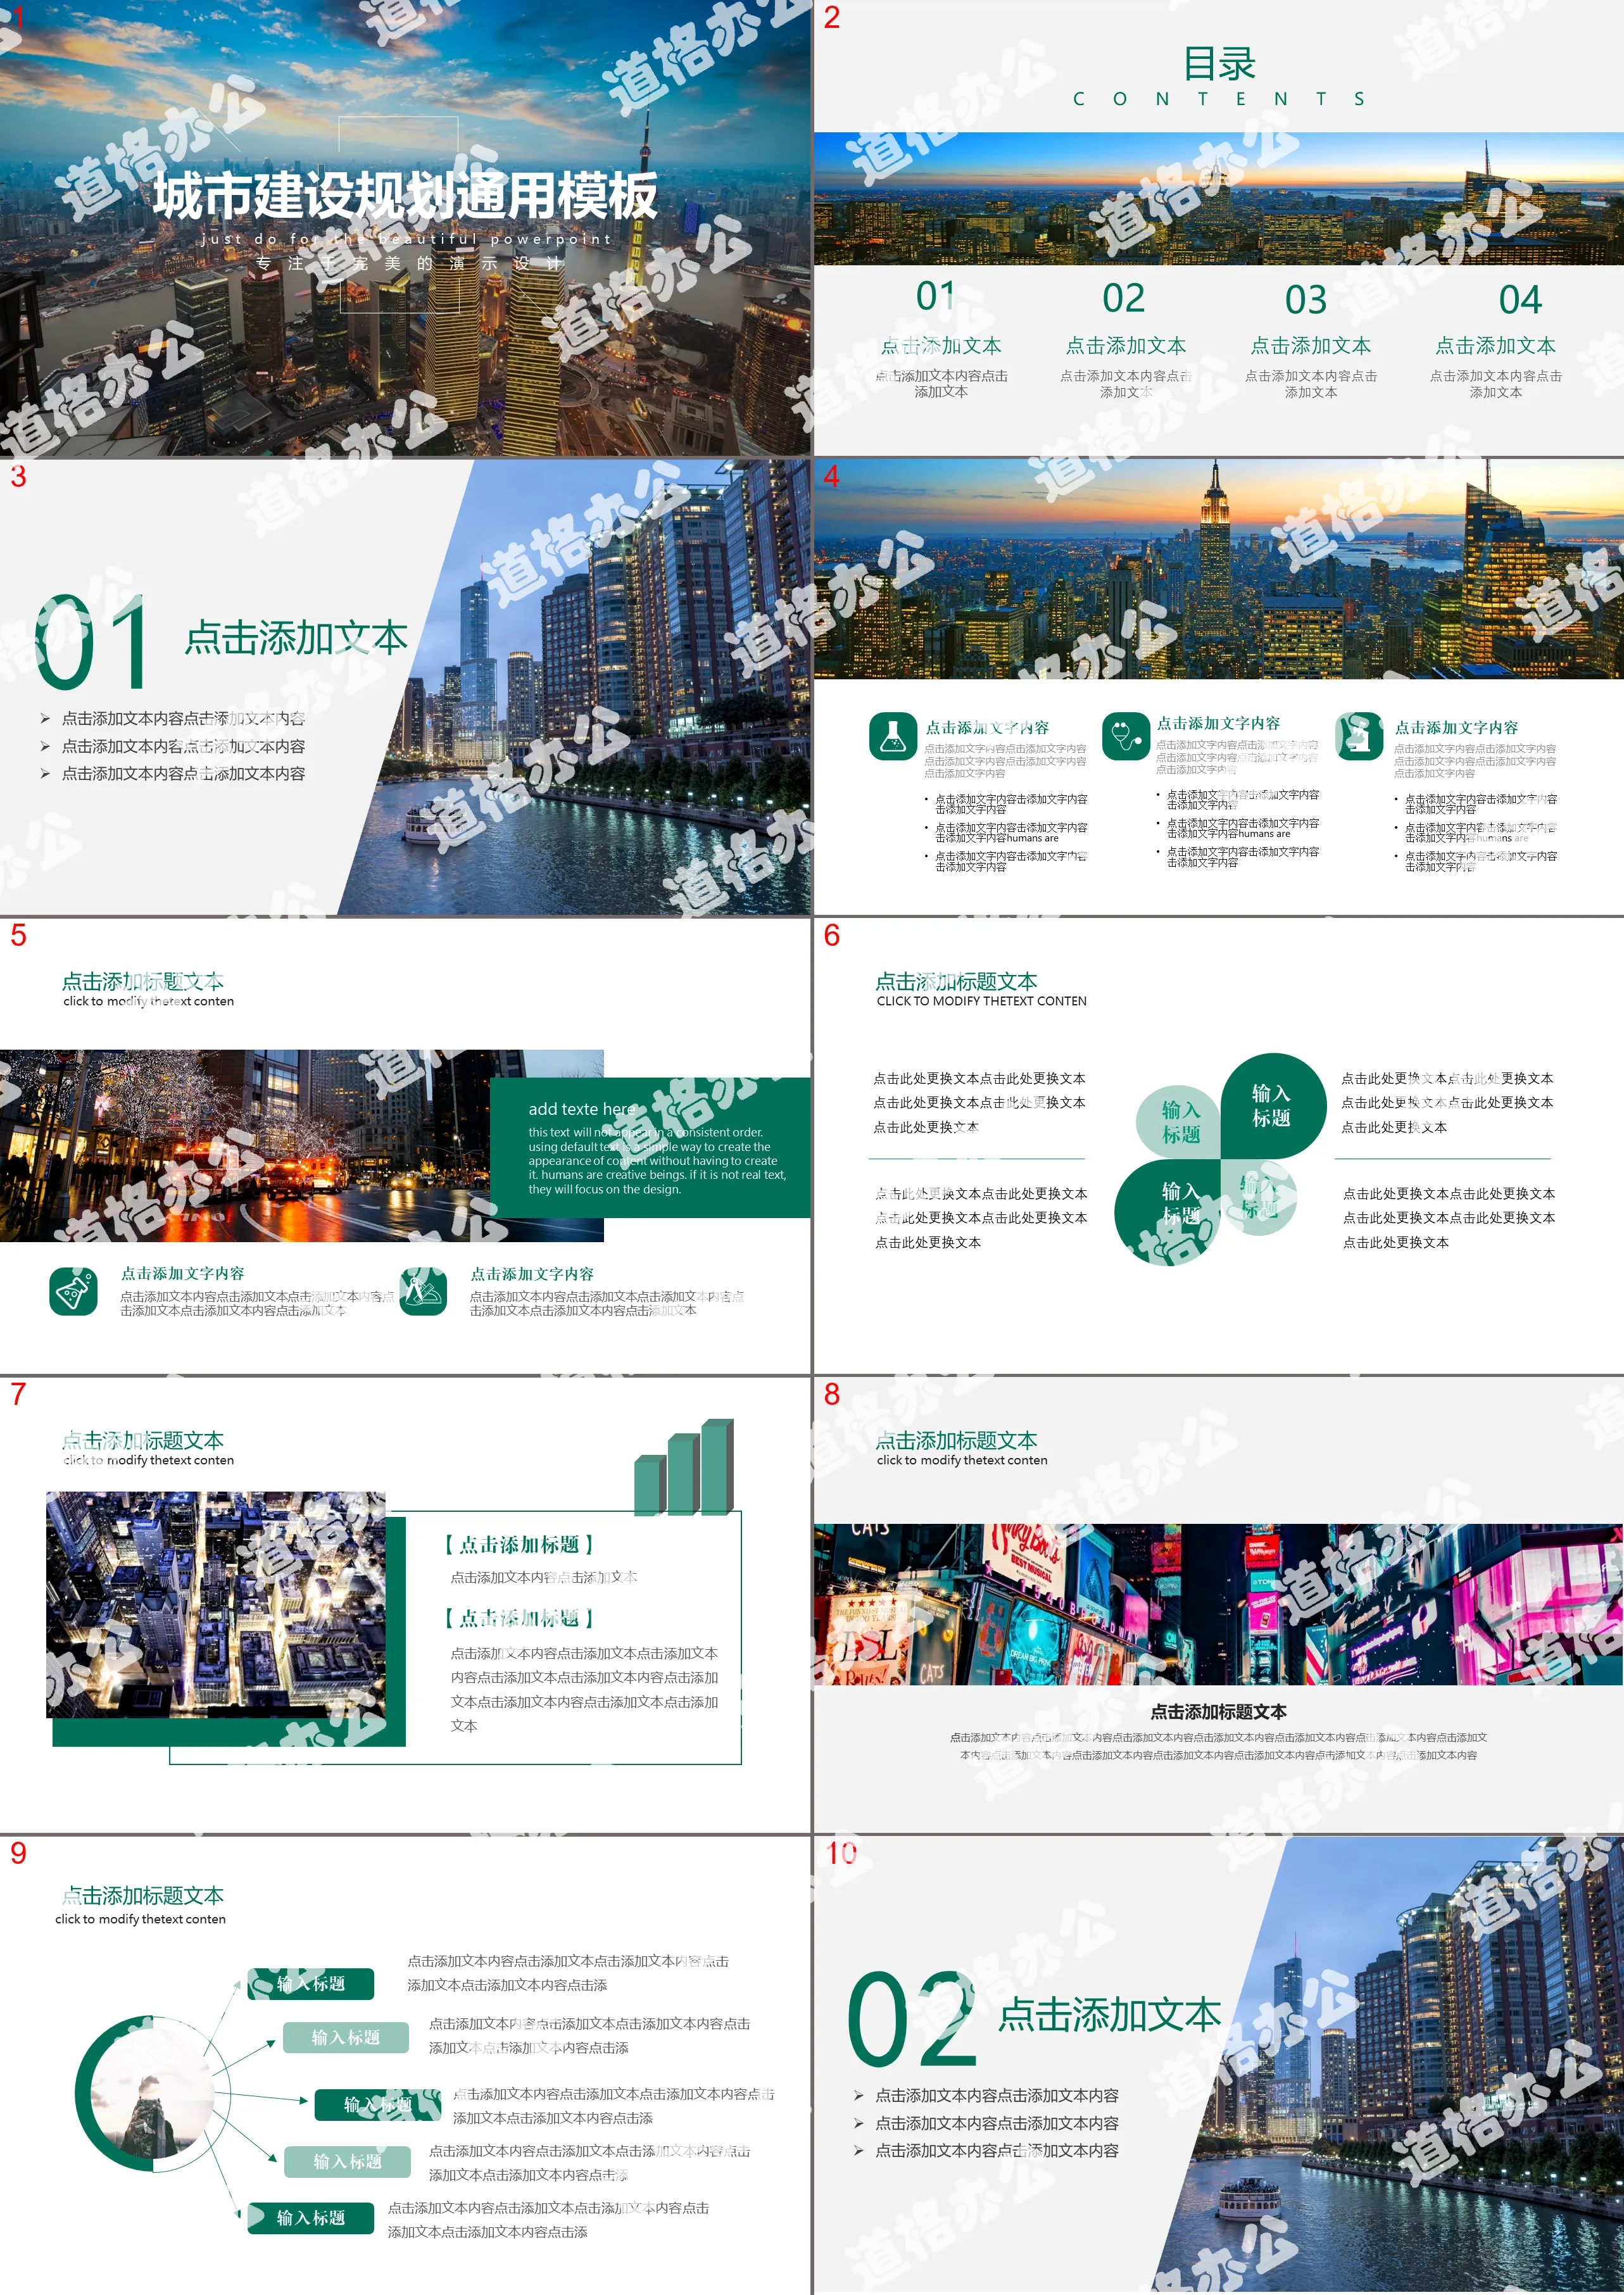Click the tagline 专注于完美的演示设计 on slide 1
Image resolution: width=1624 pixels, height=2295 pixels.
(x=409, y=264)
